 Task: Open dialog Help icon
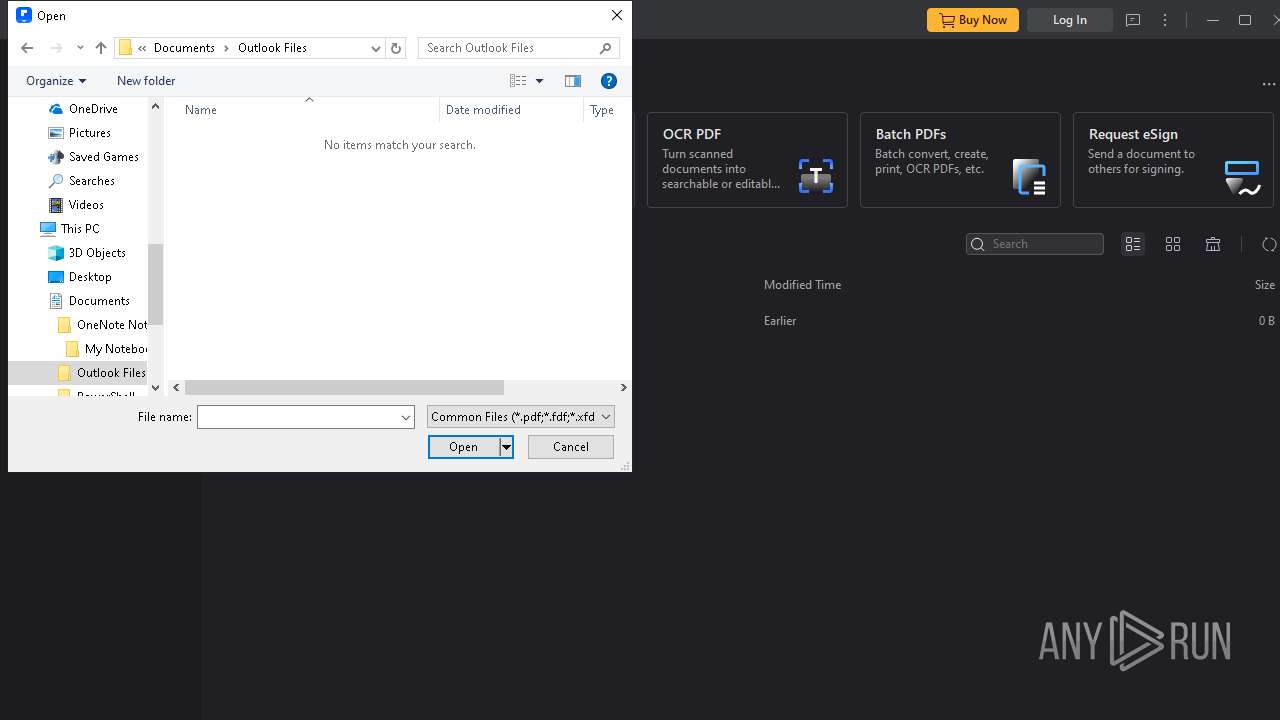[609, 81]
